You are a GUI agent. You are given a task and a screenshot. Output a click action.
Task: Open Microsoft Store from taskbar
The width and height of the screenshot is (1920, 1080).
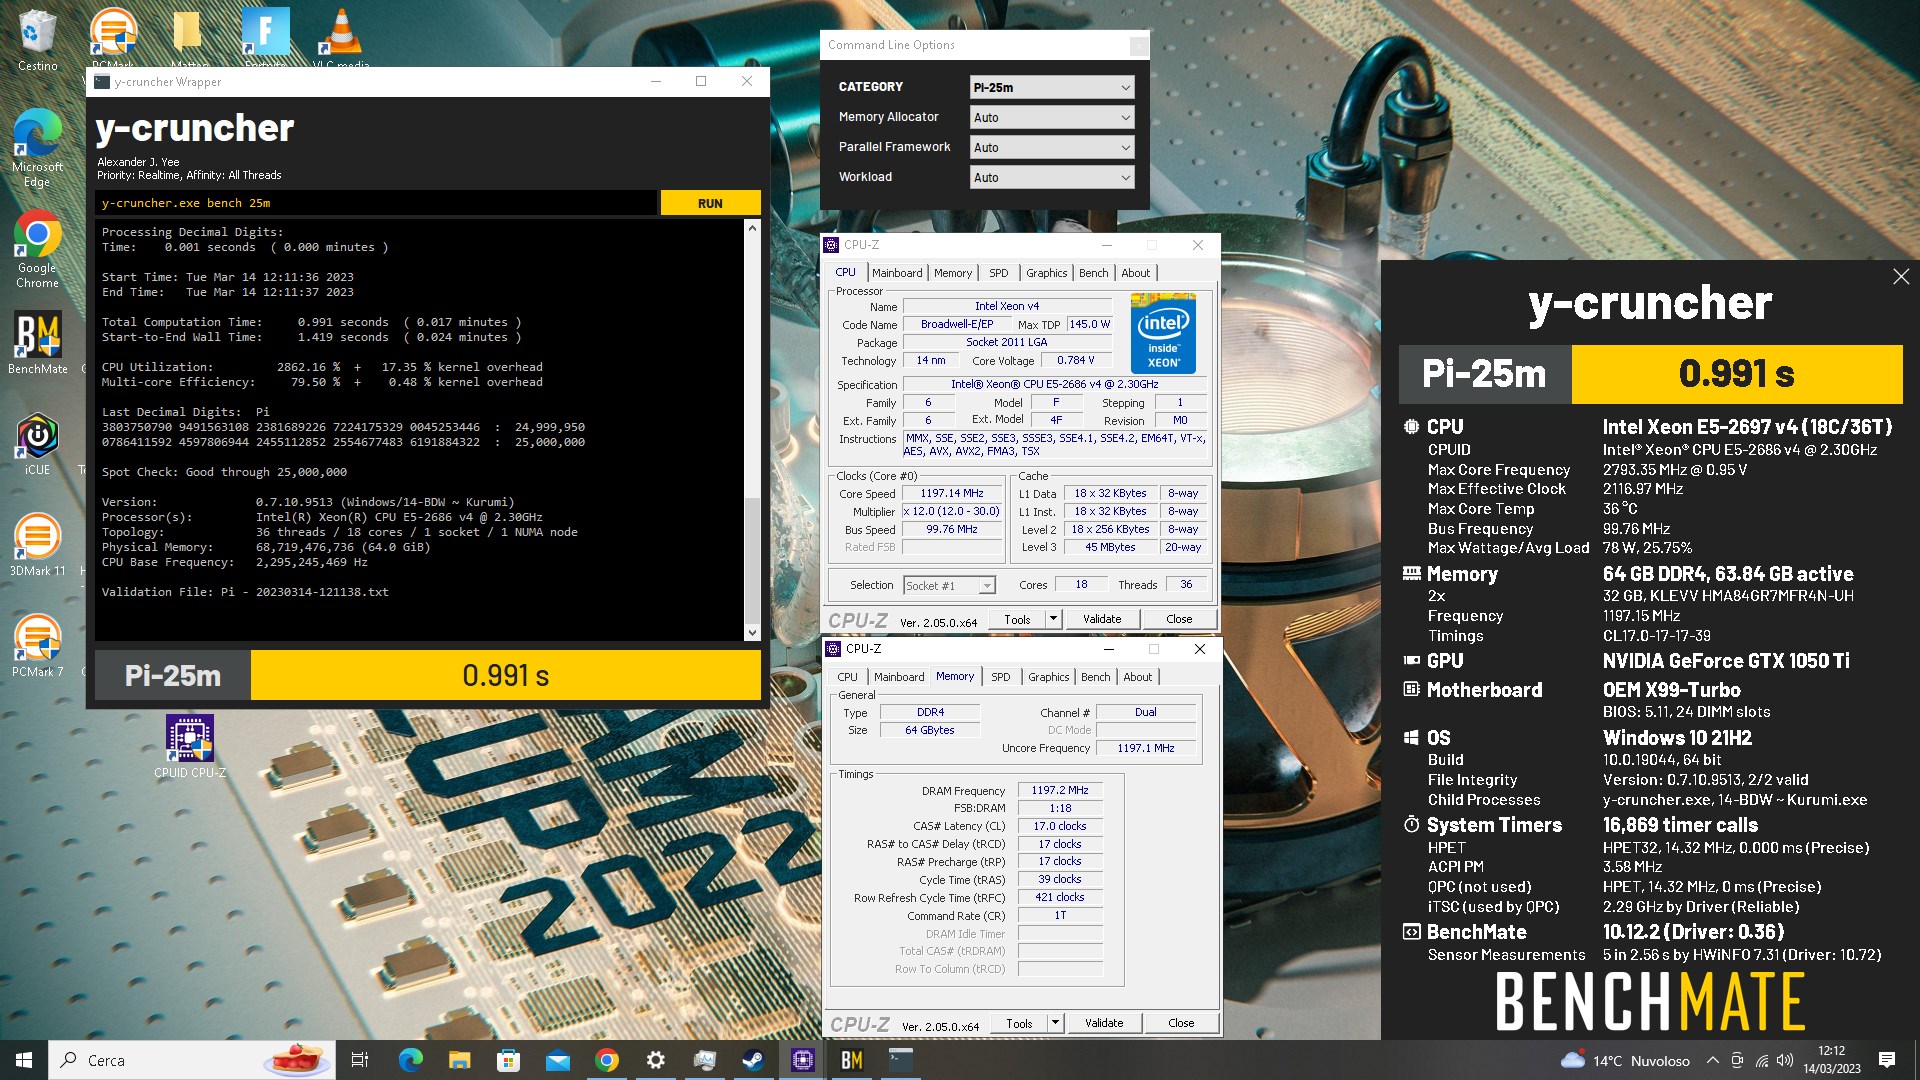(x=508, y=1060)
